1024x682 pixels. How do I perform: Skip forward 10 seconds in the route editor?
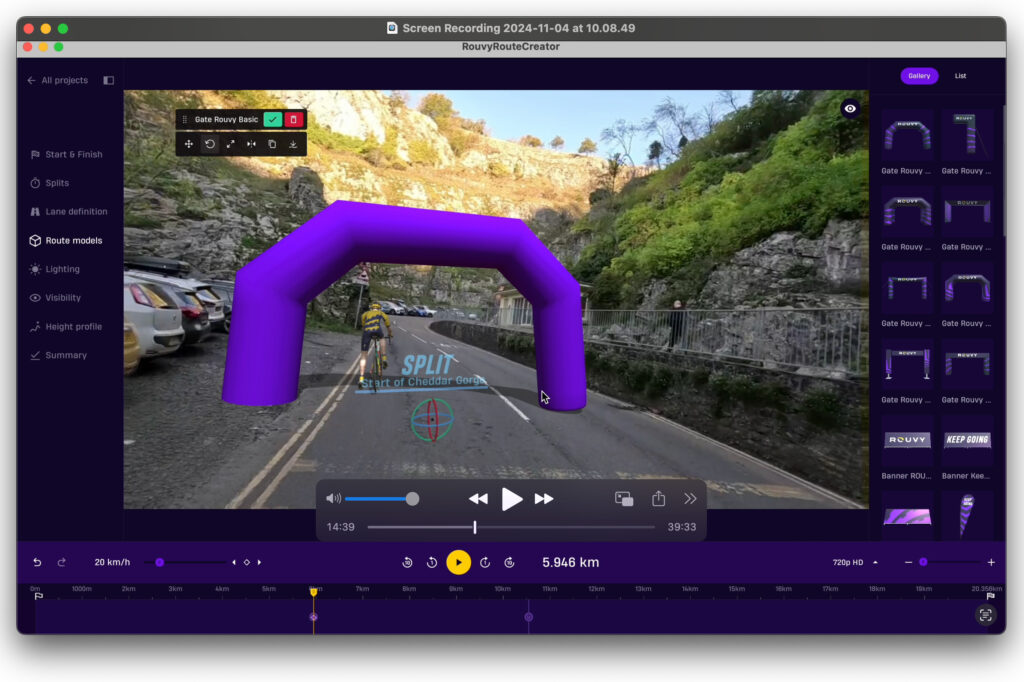click(x=509, y=562)
